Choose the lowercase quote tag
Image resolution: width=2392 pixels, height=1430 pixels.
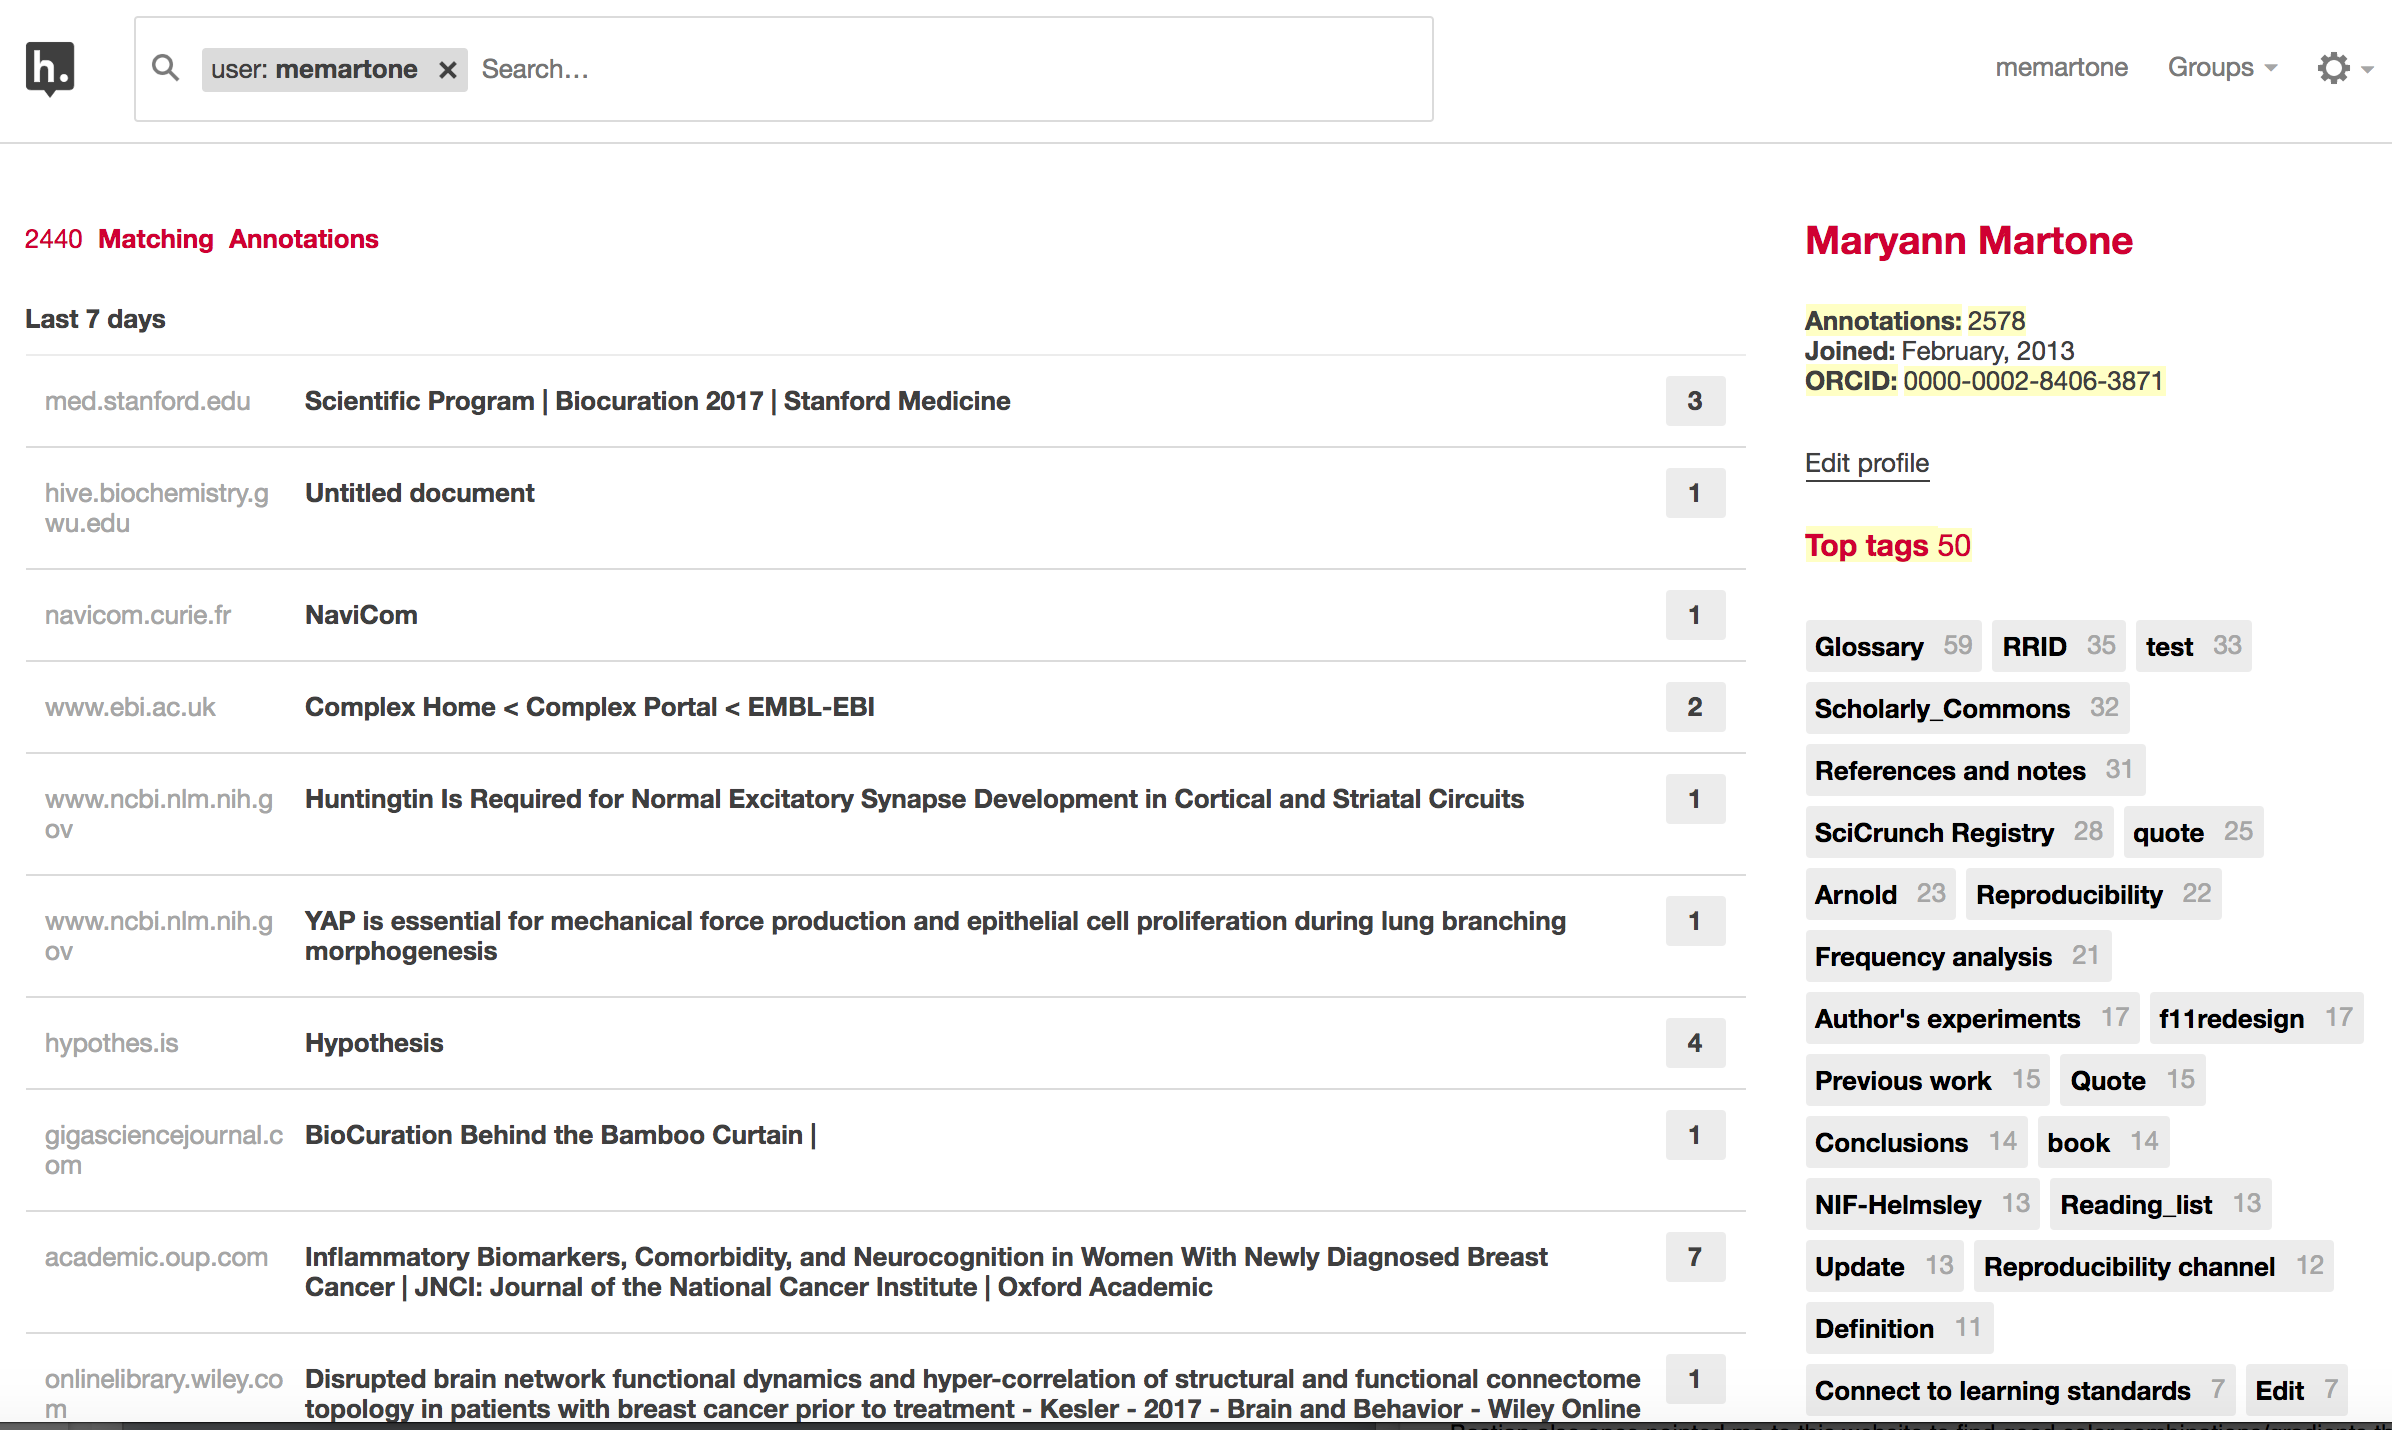[x=2193, y=832]
